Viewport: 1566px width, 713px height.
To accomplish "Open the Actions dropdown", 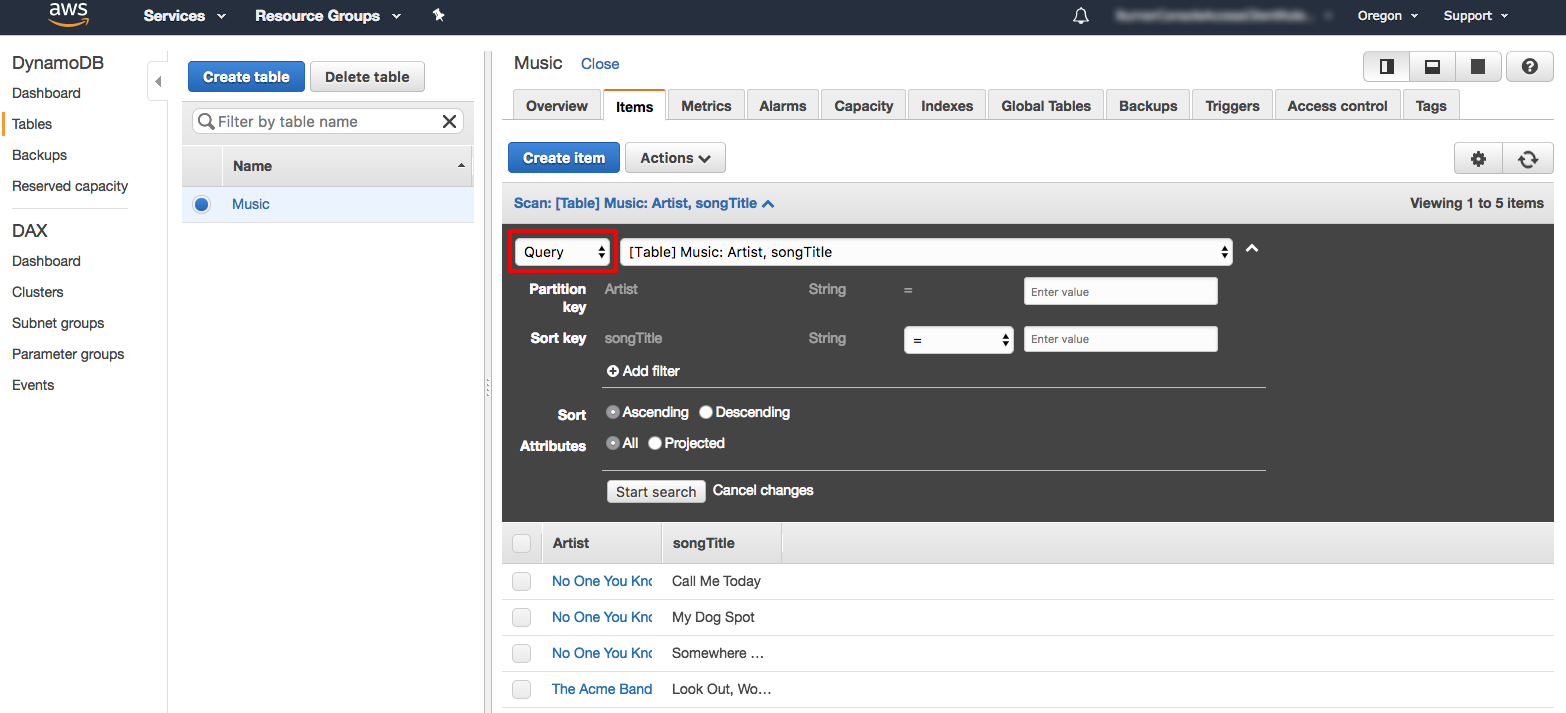I will [x=675, y=157].
